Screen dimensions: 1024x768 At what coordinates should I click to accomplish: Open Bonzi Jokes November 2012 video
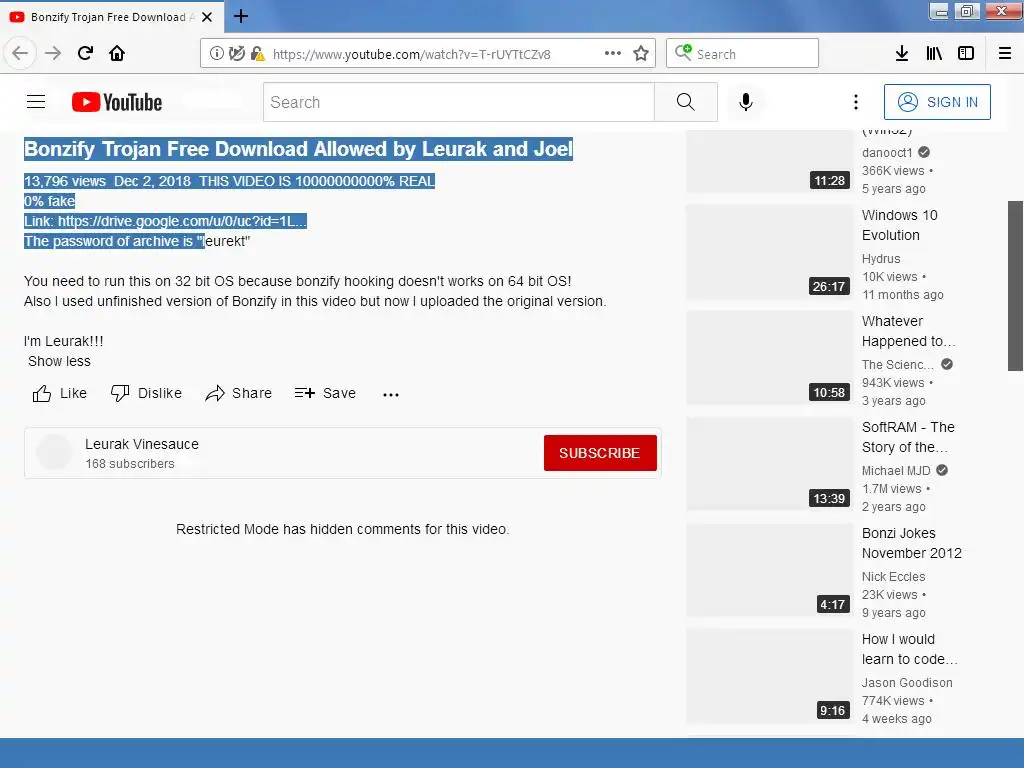click(x=912, y=543)
